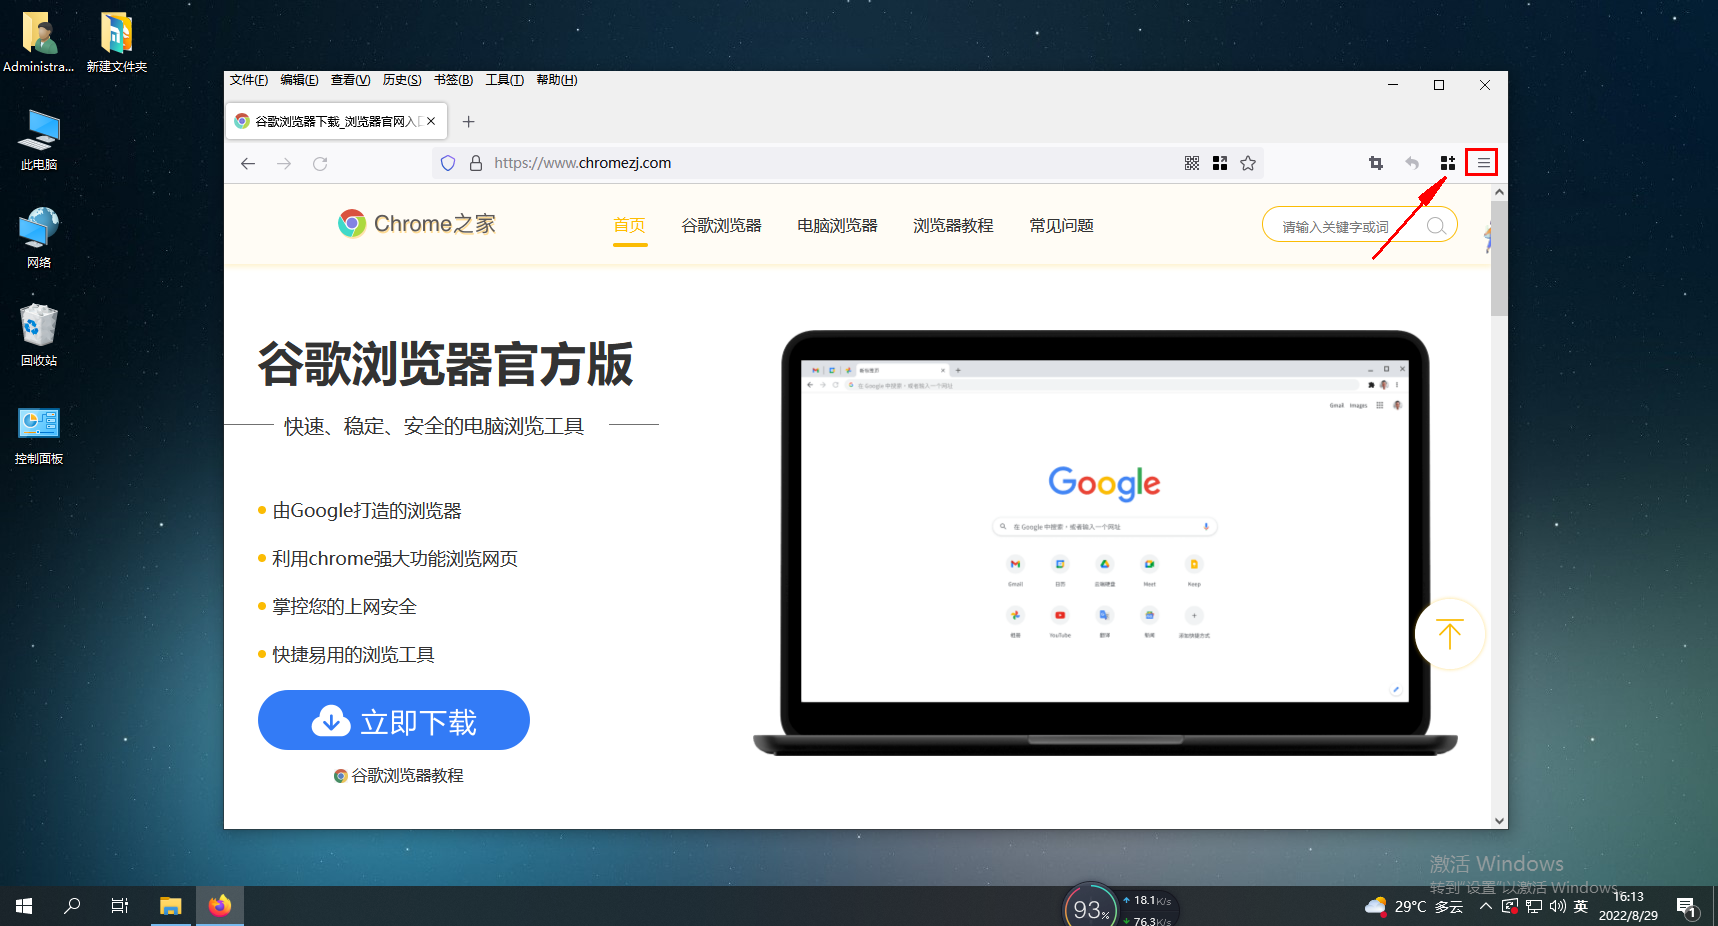Viewport: 1718px width, 926px height.
Task: Click the undo arrow icon in toolbar
Action: (1411, 163)
